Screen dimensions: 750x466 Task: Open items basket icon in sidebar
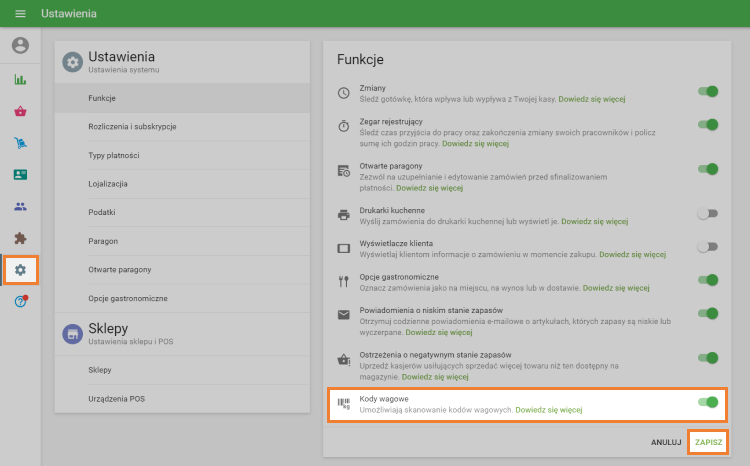pyautogui.click(x=20, y=111)
